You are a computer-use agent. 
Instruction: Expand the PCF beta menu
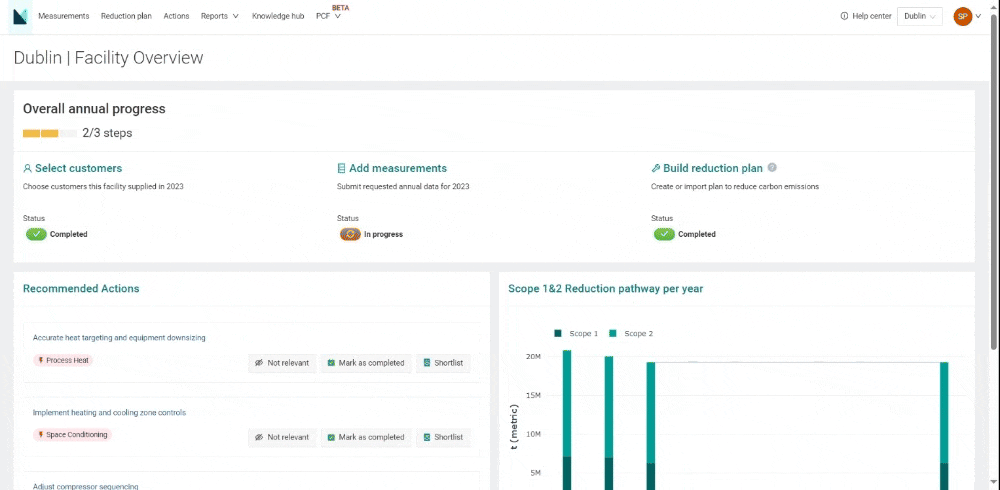tap(328, 16)
